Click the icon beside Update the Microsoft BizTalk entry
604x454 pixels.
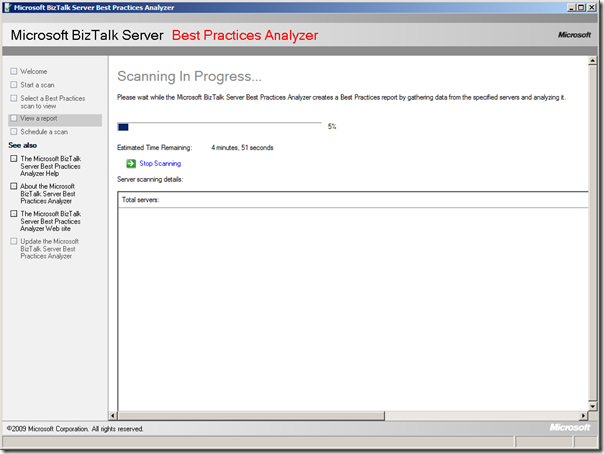[14, 241]
